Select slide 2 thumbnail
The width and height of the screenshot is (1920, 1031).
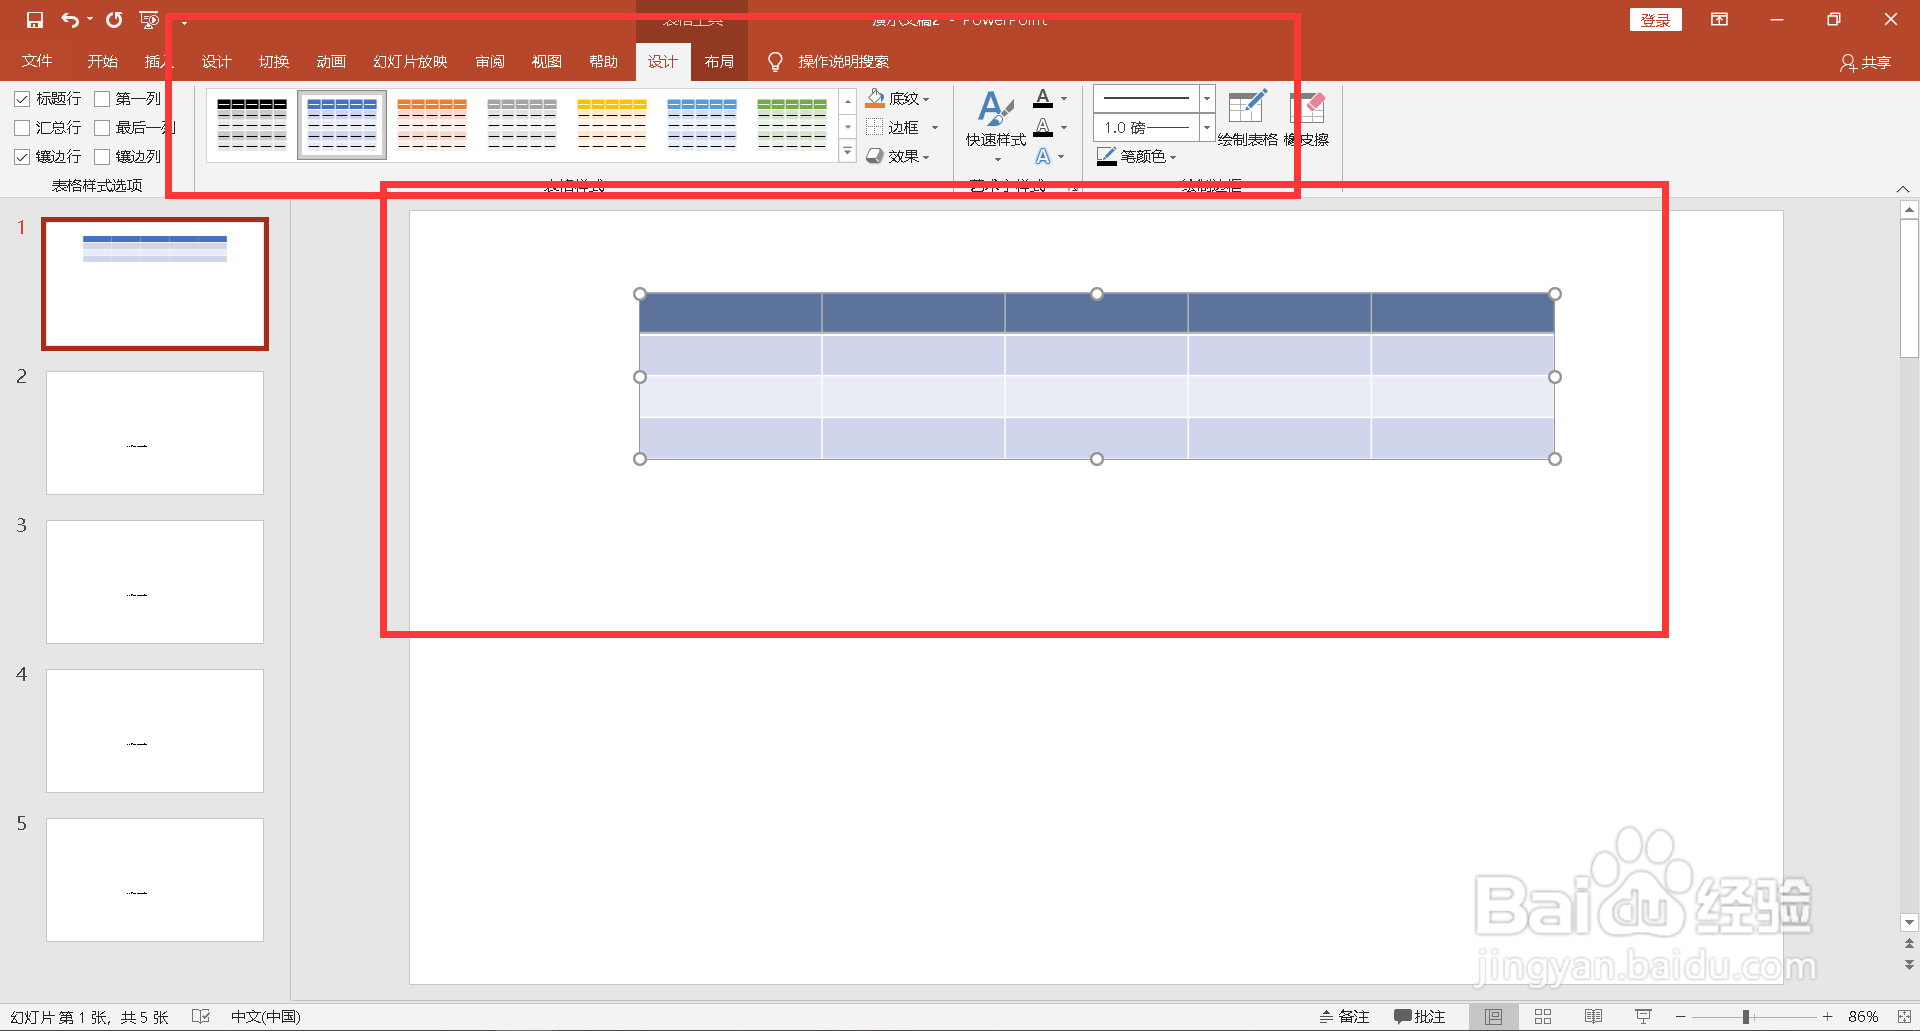155,433
